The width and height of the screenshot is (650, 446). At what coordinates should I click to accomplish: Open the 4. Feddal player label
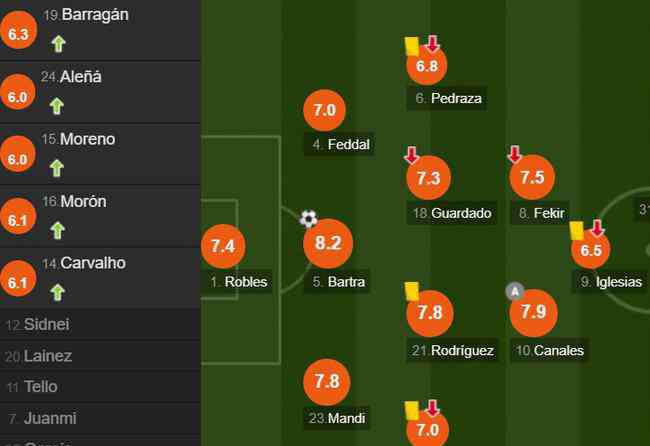pos(340,144)
